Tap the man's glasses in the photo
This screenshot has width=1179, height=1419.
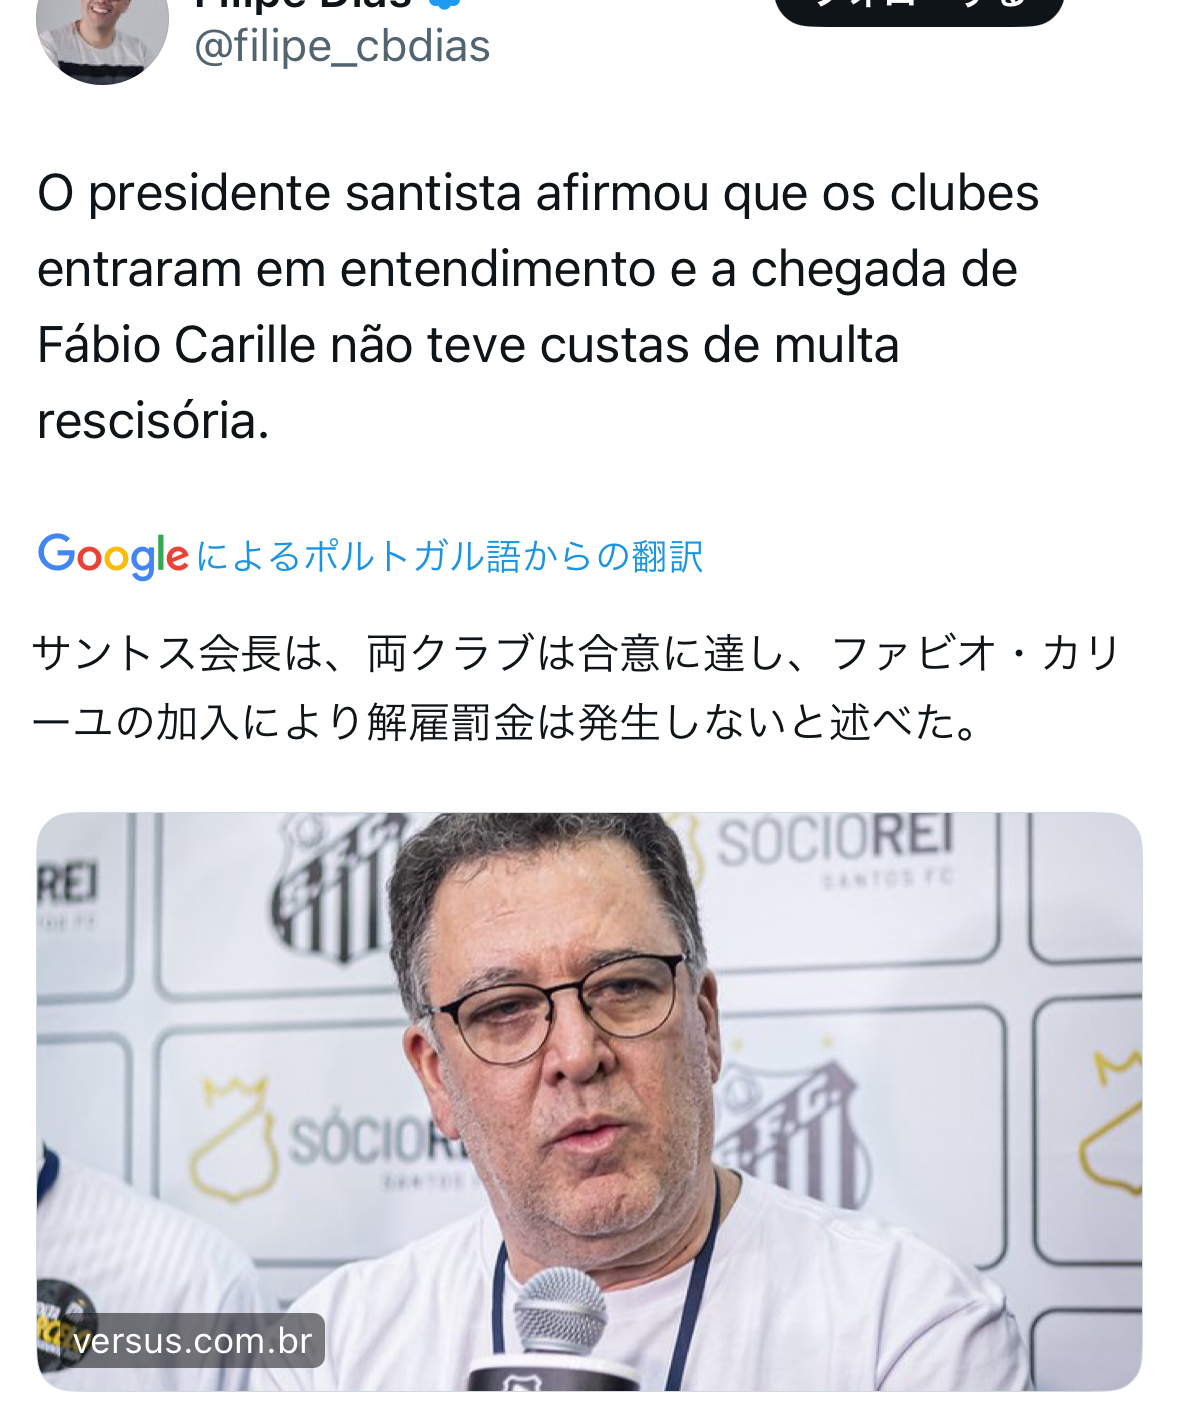point(558,1007)
